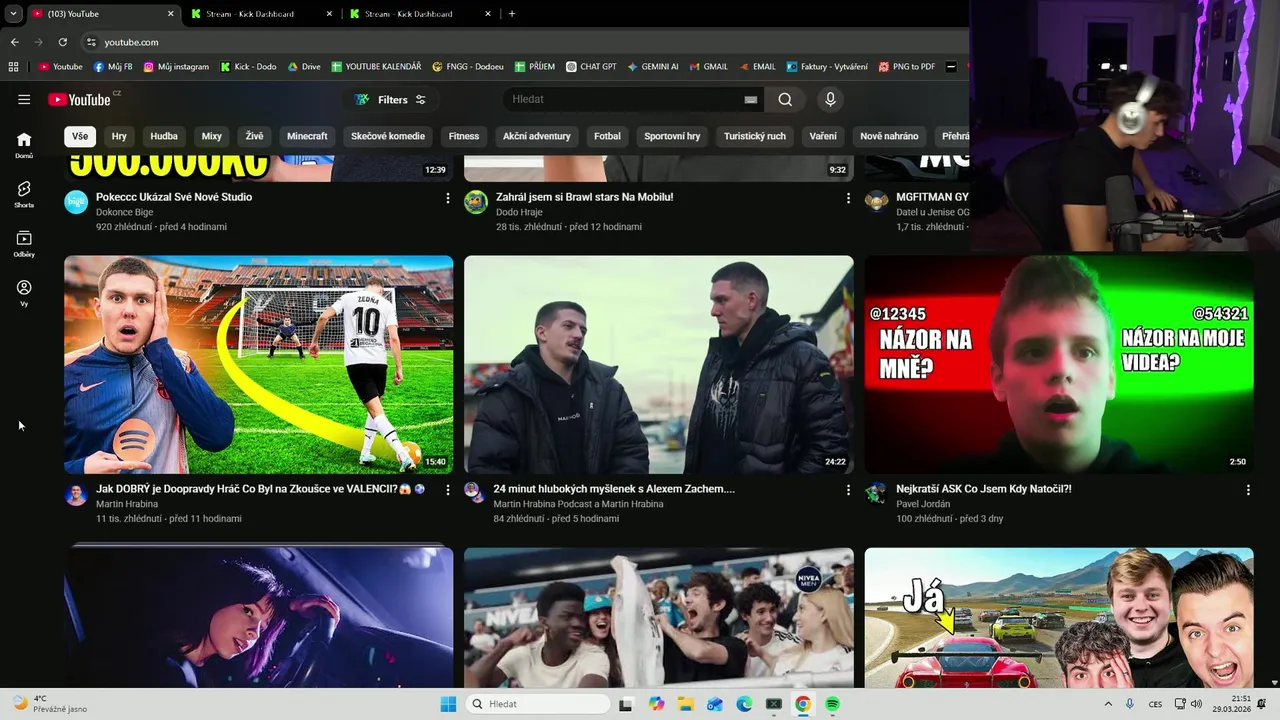Open the GMAIL bookmark
Image resolution: width=1280 pixels, height=720 pixels.
[x=708, y=67]
